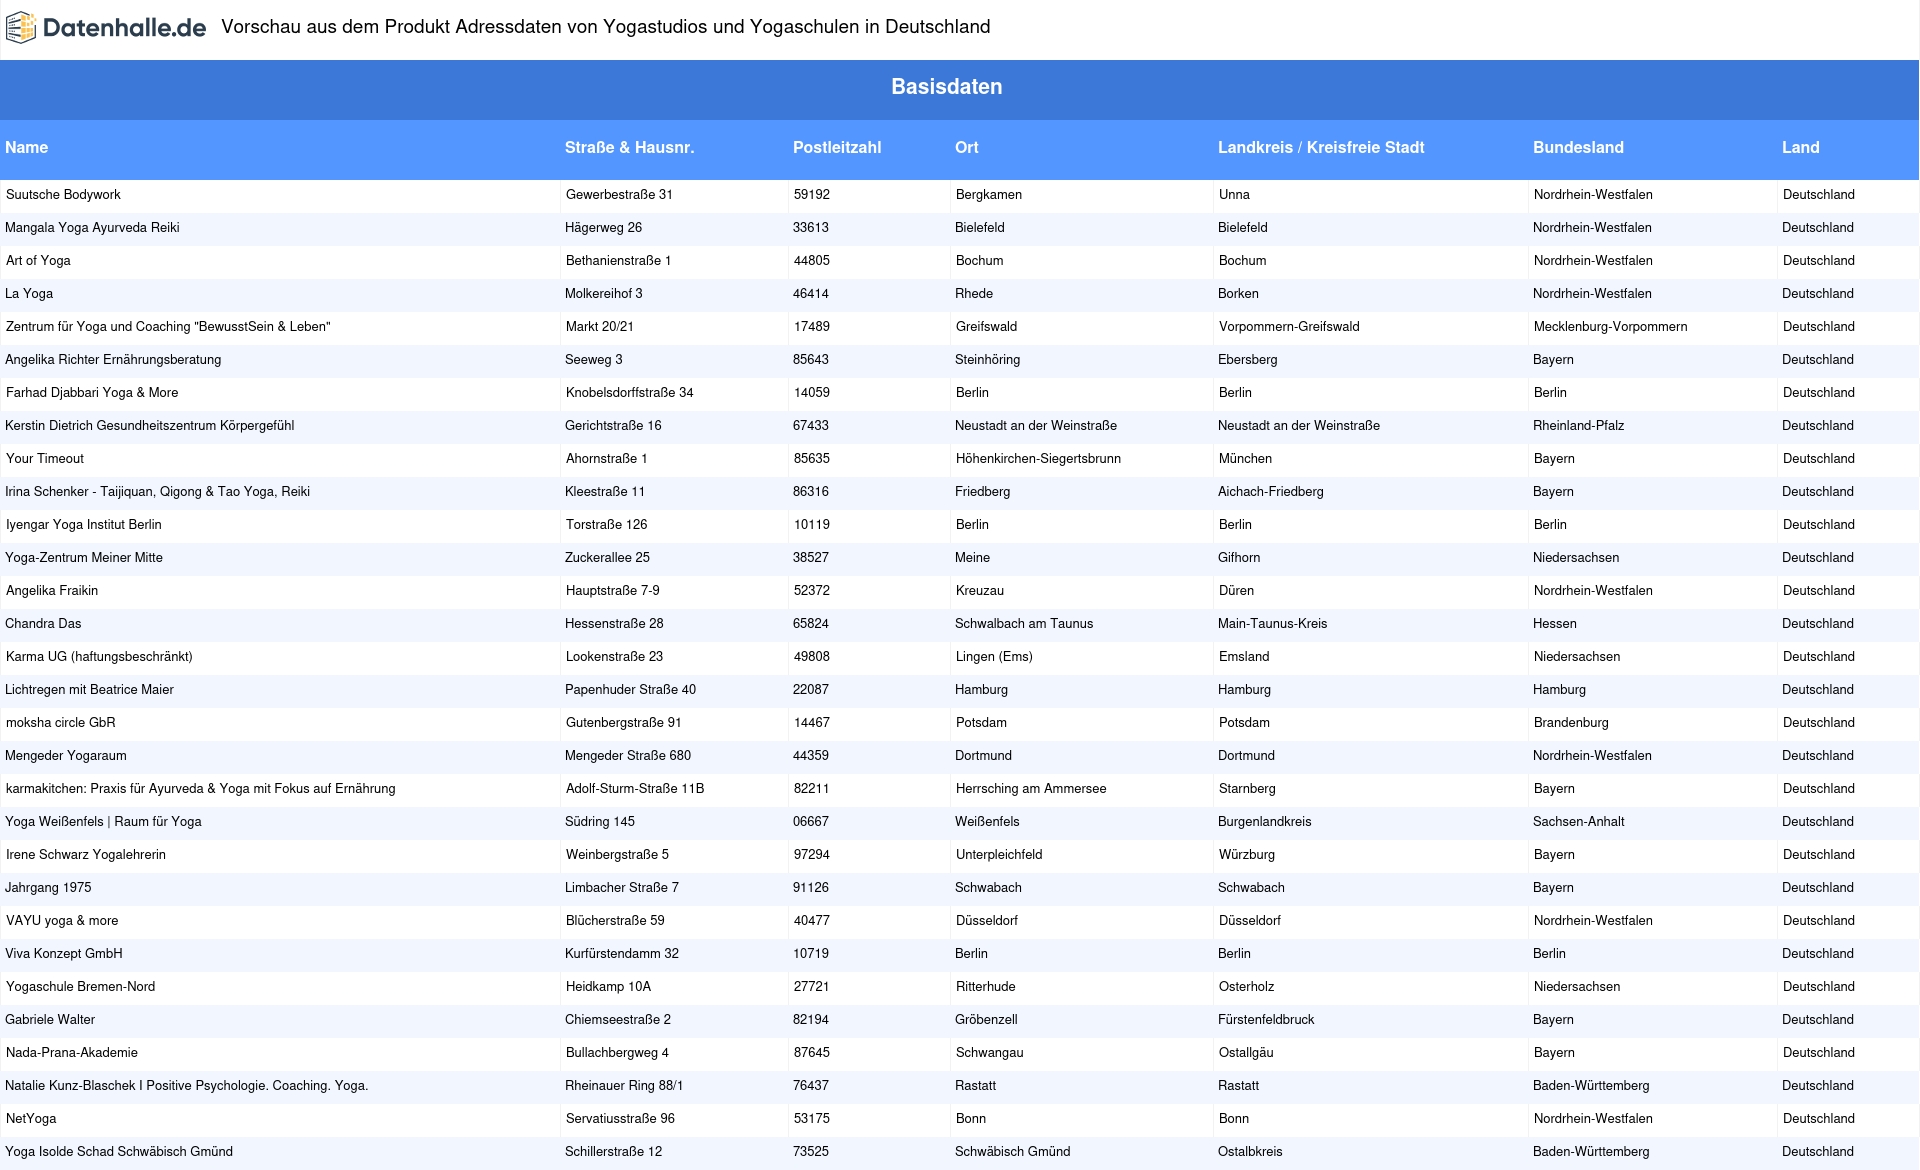
Task: Click the district Aichach-Friedberg
Action: pos(1271,491)
